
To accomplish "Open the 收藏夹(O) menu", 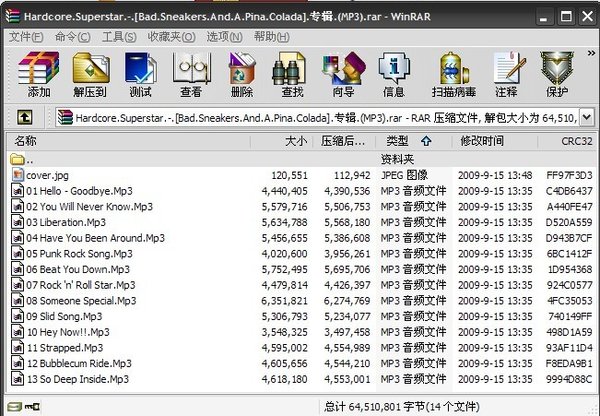I will point(171,37).
